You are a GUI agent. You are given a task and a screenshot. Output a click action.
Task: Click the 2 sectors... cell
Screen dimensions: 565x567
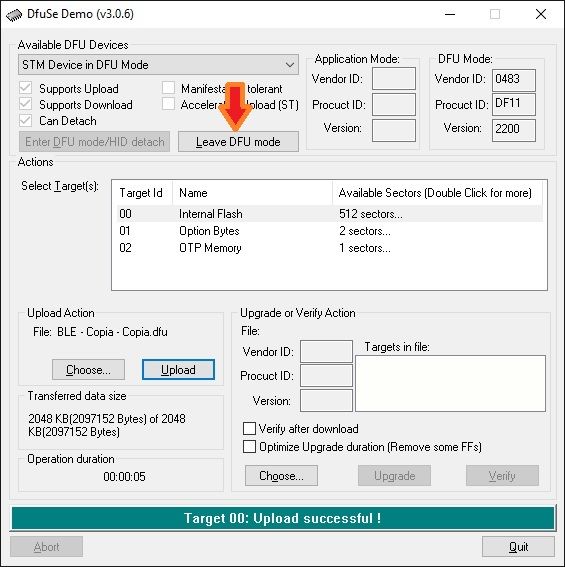[x=365, y=231]
